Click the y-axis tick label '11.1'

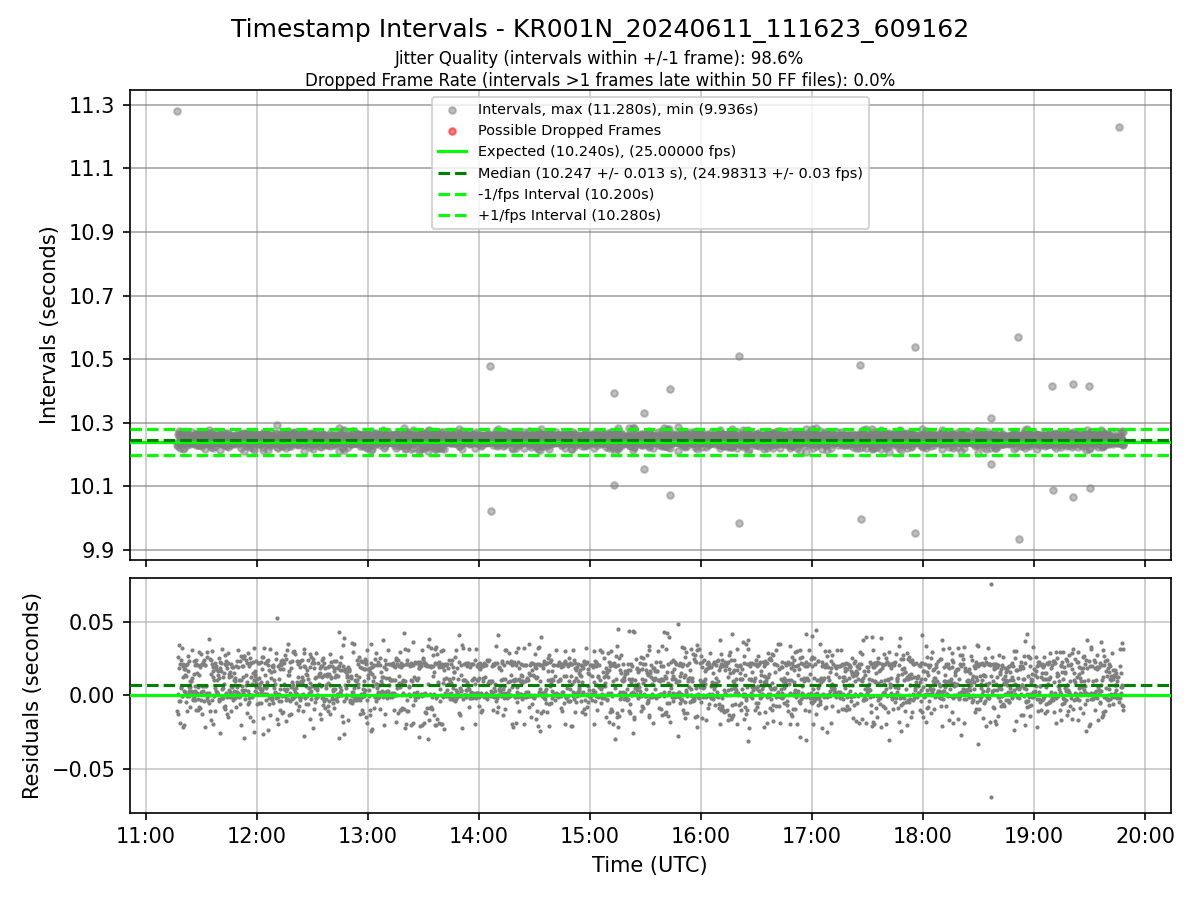95,169
